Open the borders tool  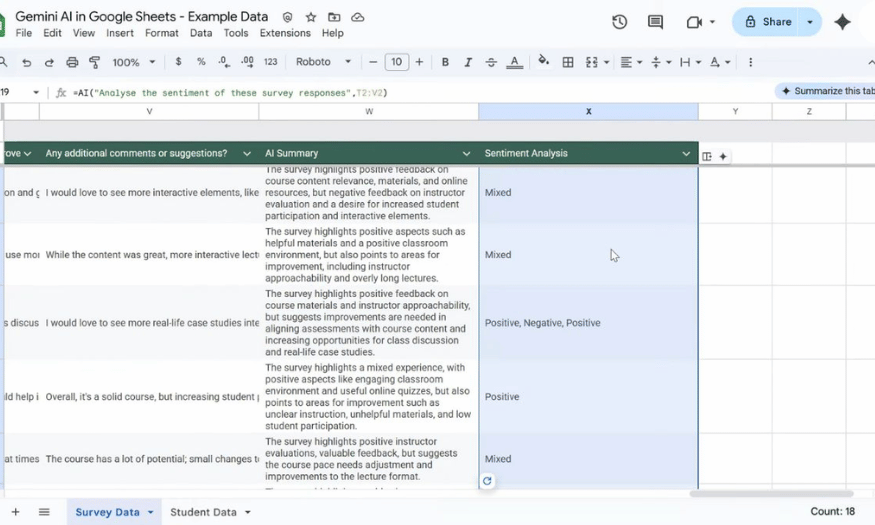point(568,62)
